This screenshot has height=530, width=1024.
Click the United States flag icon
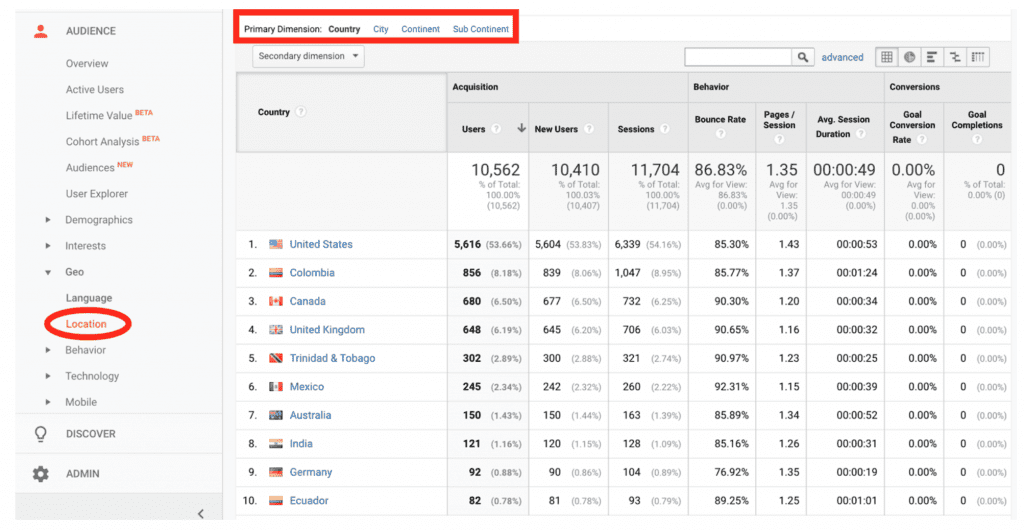pos(276,244)
